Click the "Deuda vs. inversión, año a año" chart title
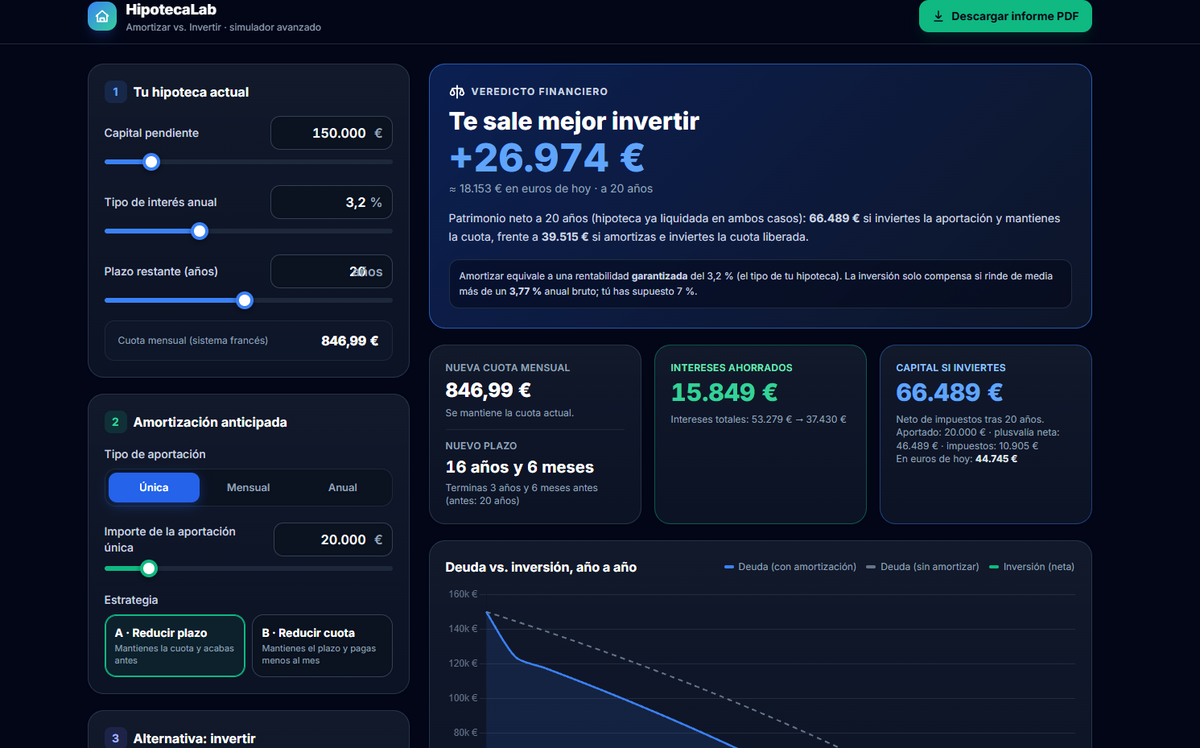This screenshot has width=1200, height=748. (x=541, y=567)
